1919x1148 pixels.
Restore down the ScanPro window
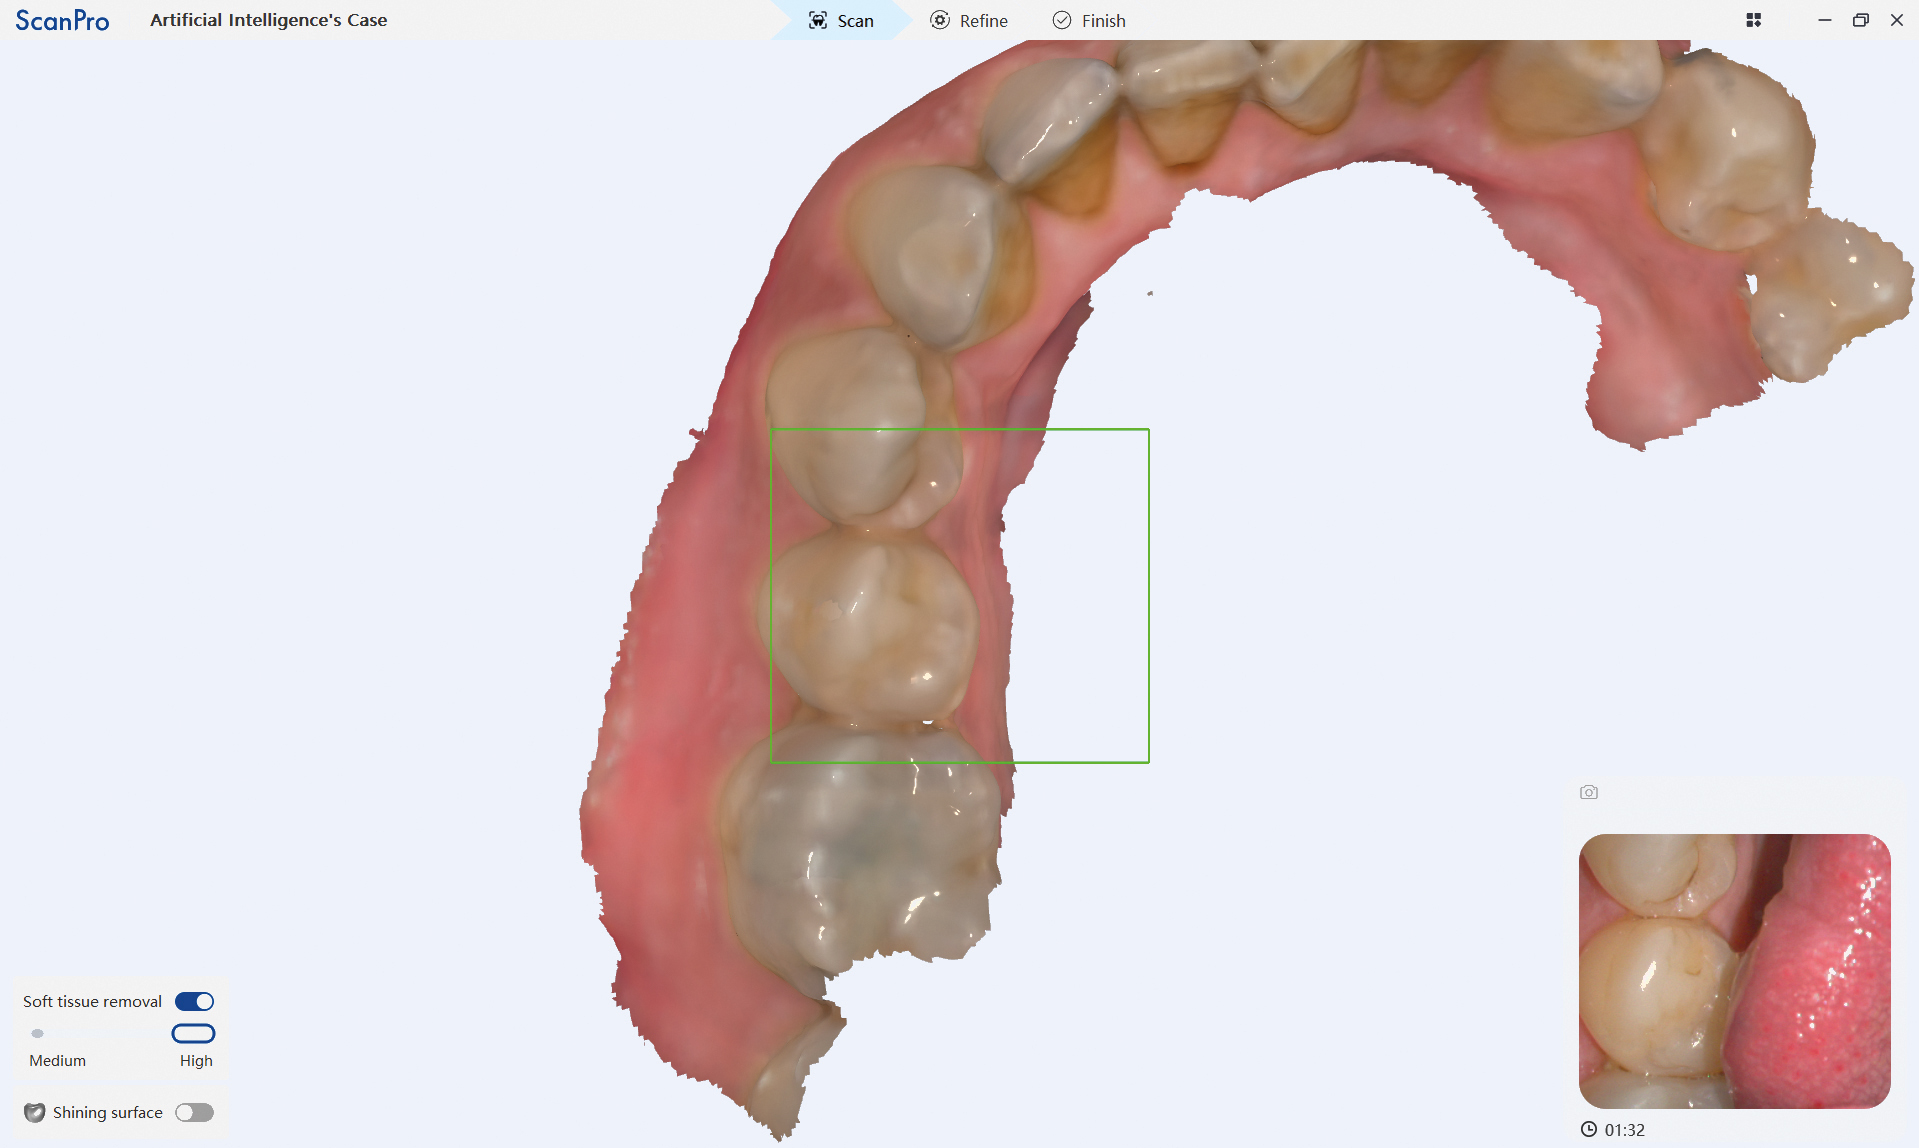(1860, 20)
